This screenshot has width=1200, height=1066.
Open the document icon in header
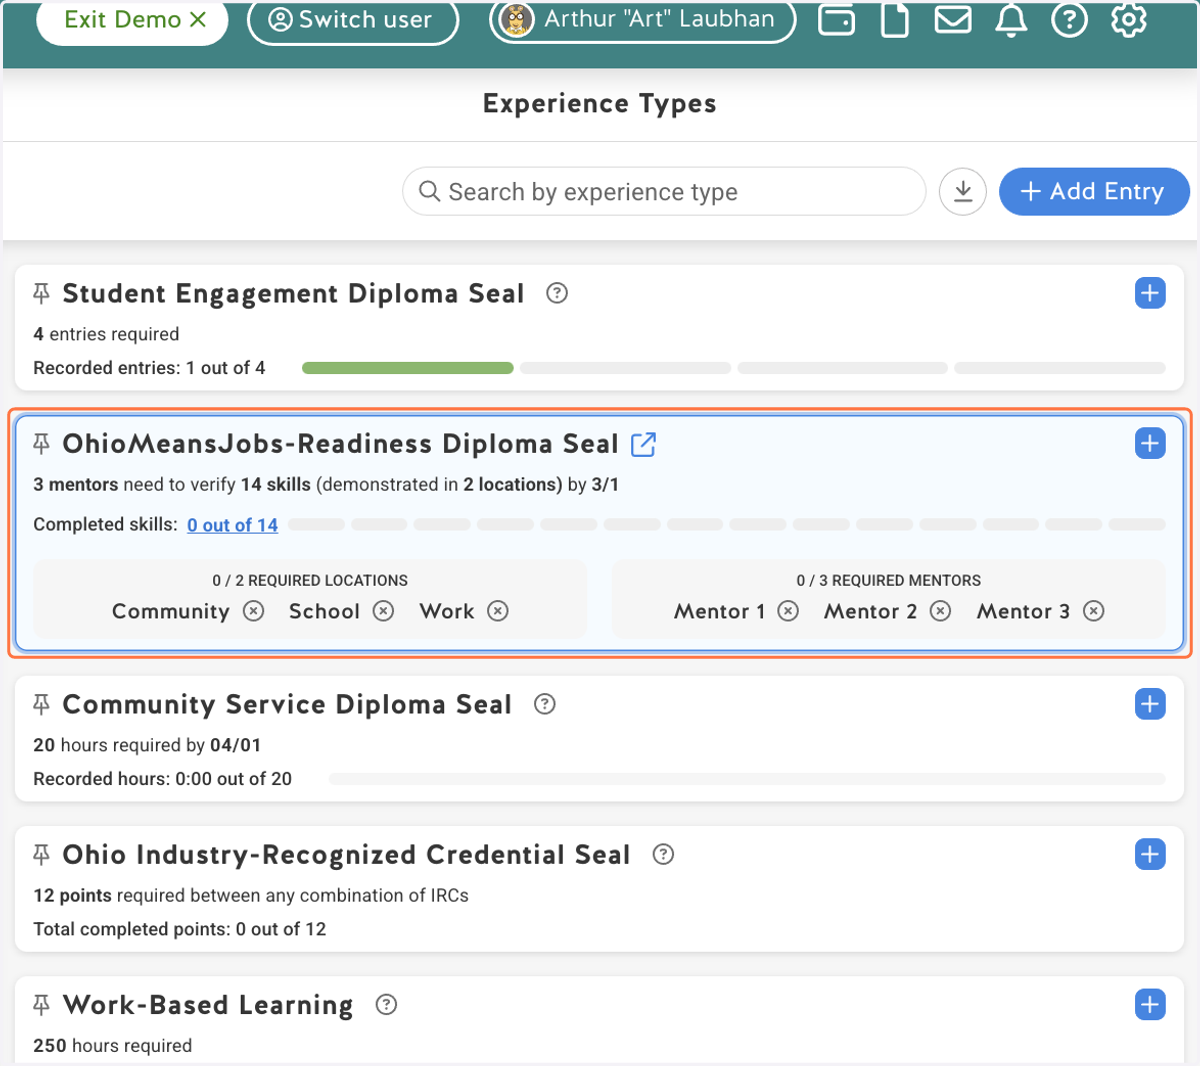(894, 20)
